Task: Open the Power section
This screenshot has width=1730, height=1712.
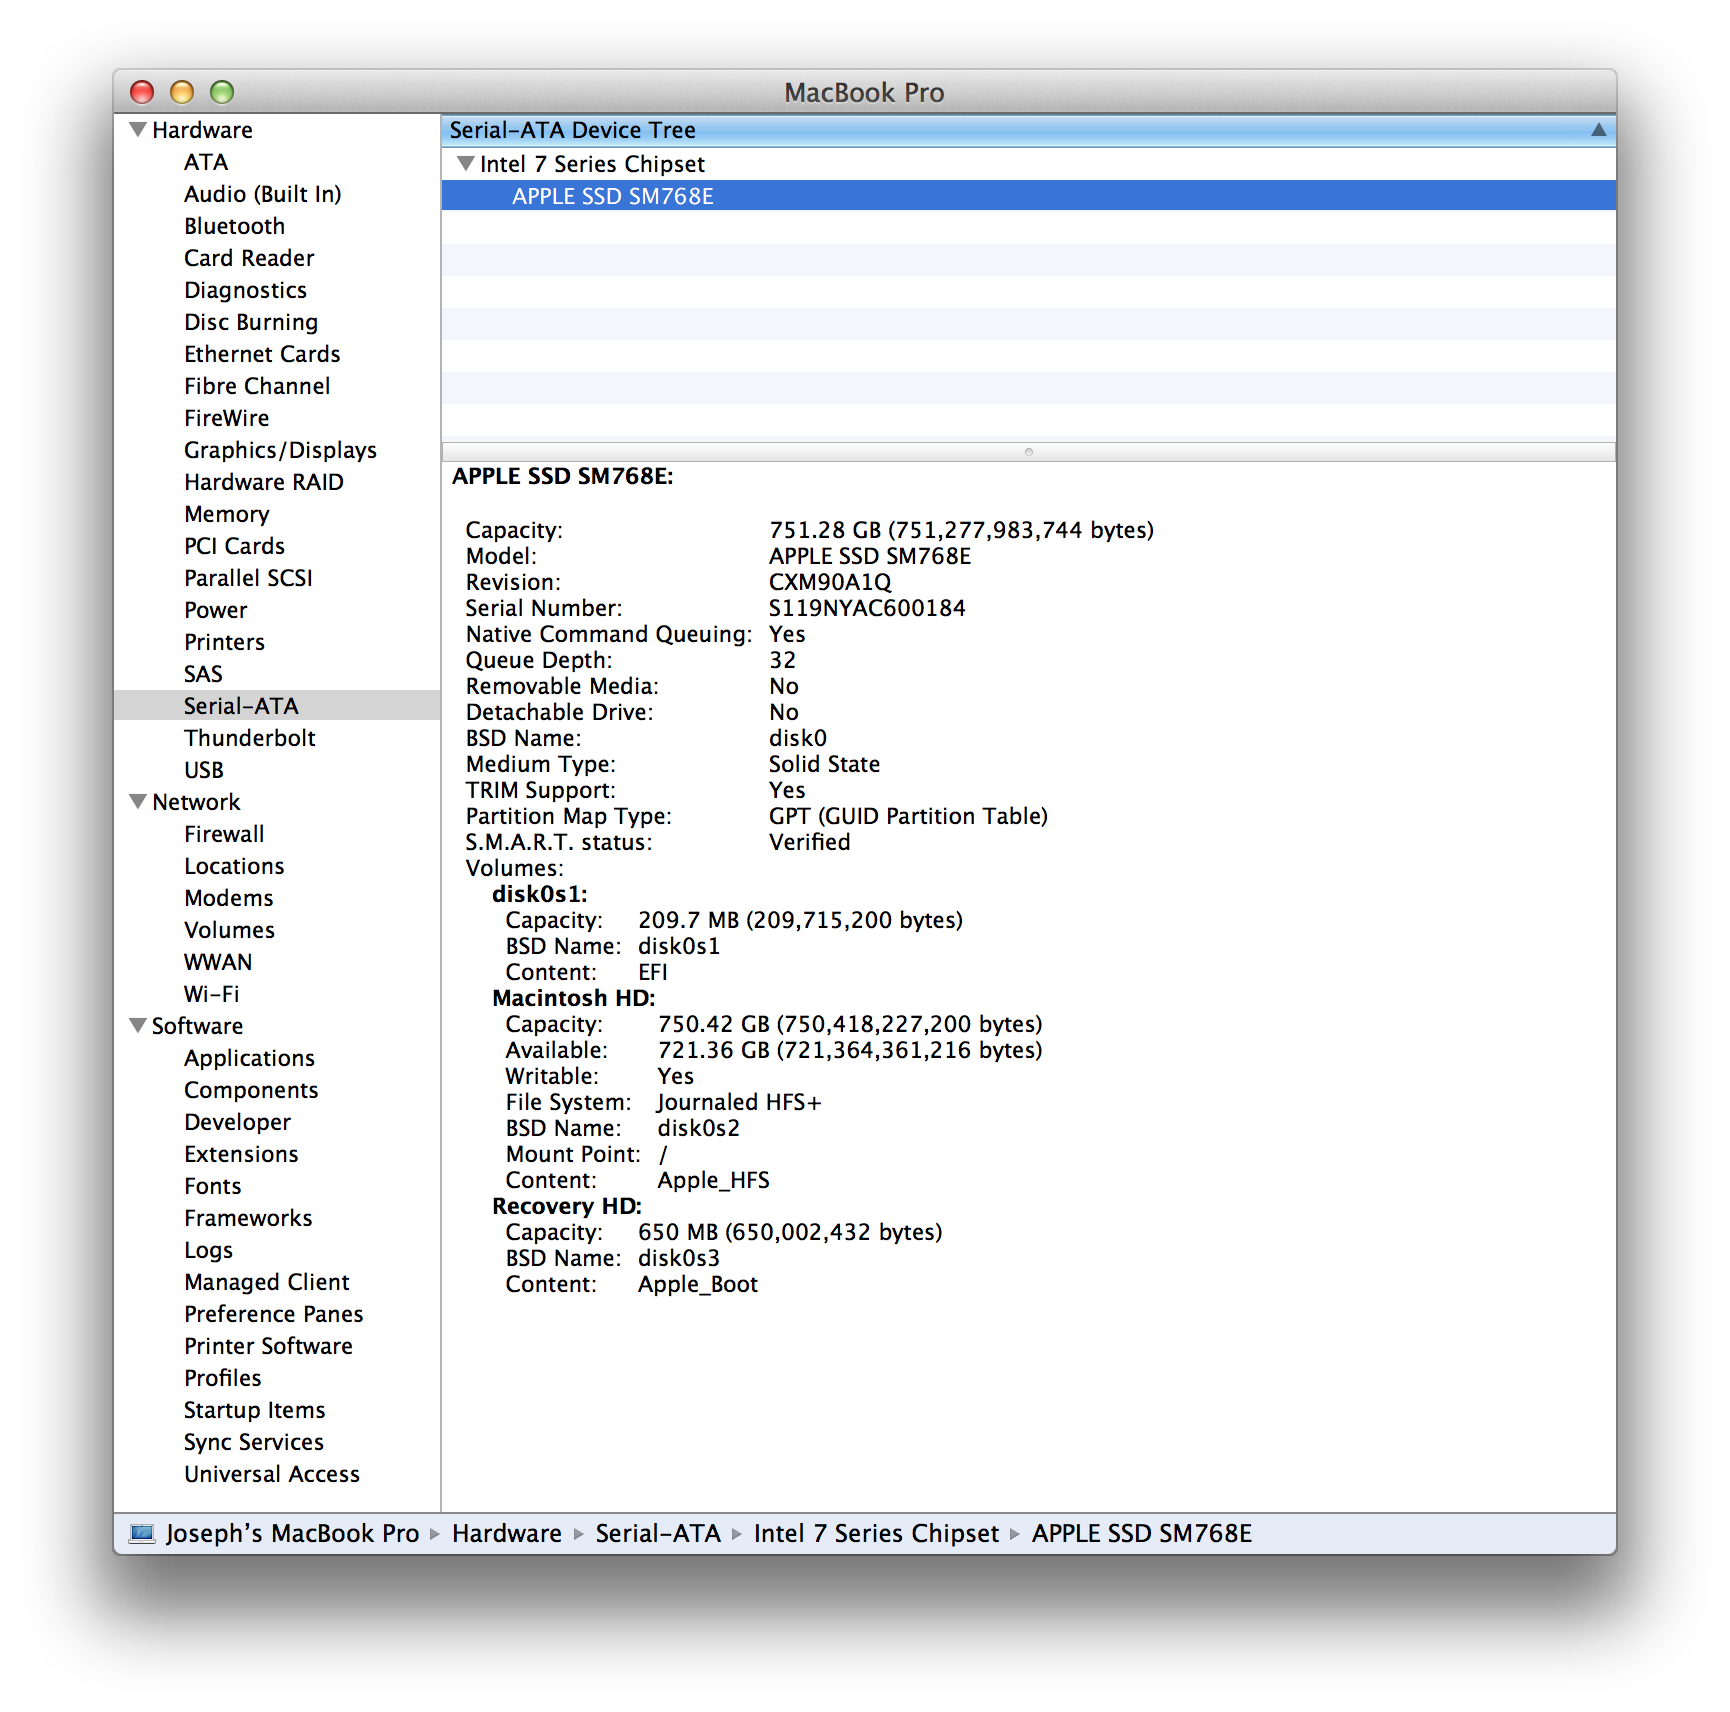Action: click(216, 610)
